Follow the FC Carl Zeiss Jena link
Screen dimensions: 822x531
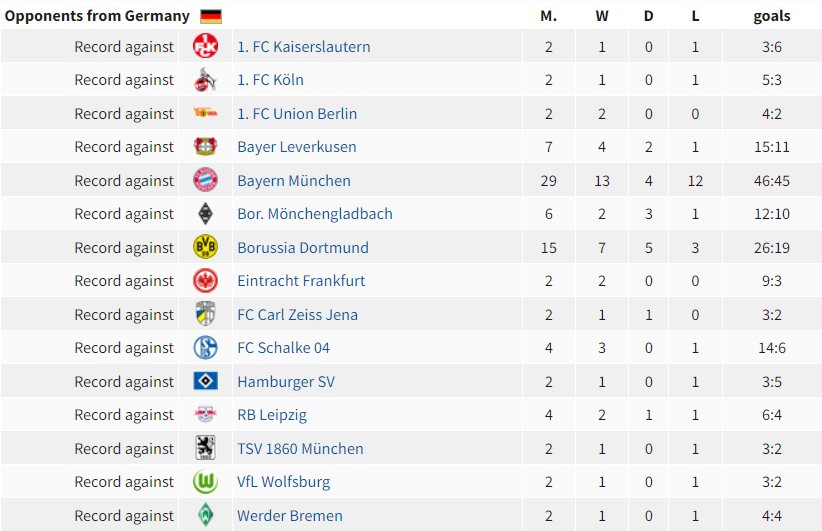pos(298,315)
